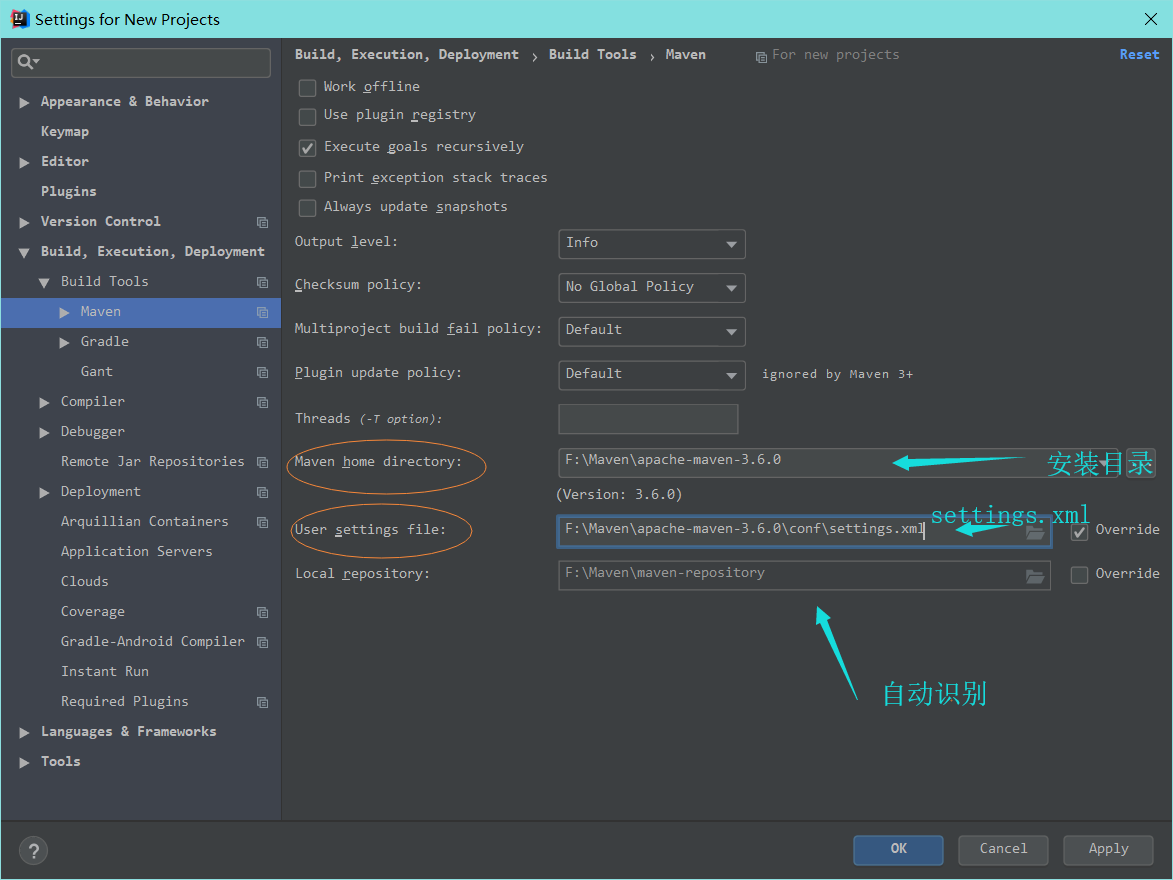Select Instant Run in tree

coord(105,671)
